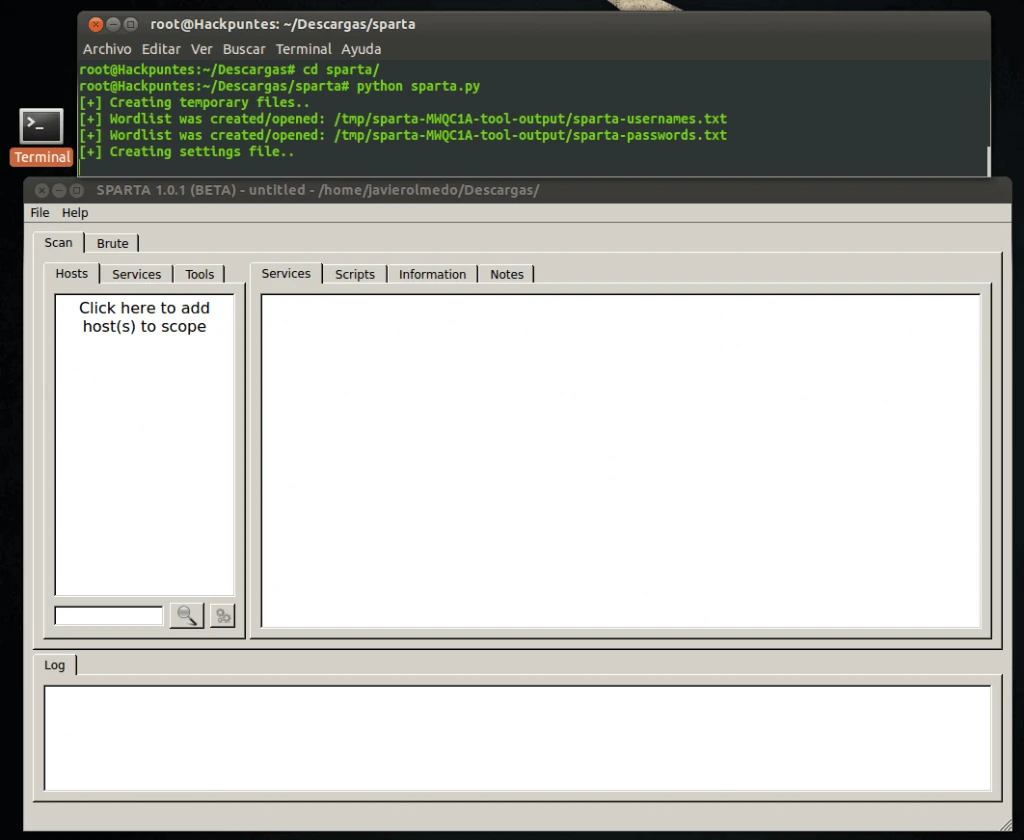
Task: Open terminal Archivo menu
Action: pyautogui.click(x=107, y=49)
